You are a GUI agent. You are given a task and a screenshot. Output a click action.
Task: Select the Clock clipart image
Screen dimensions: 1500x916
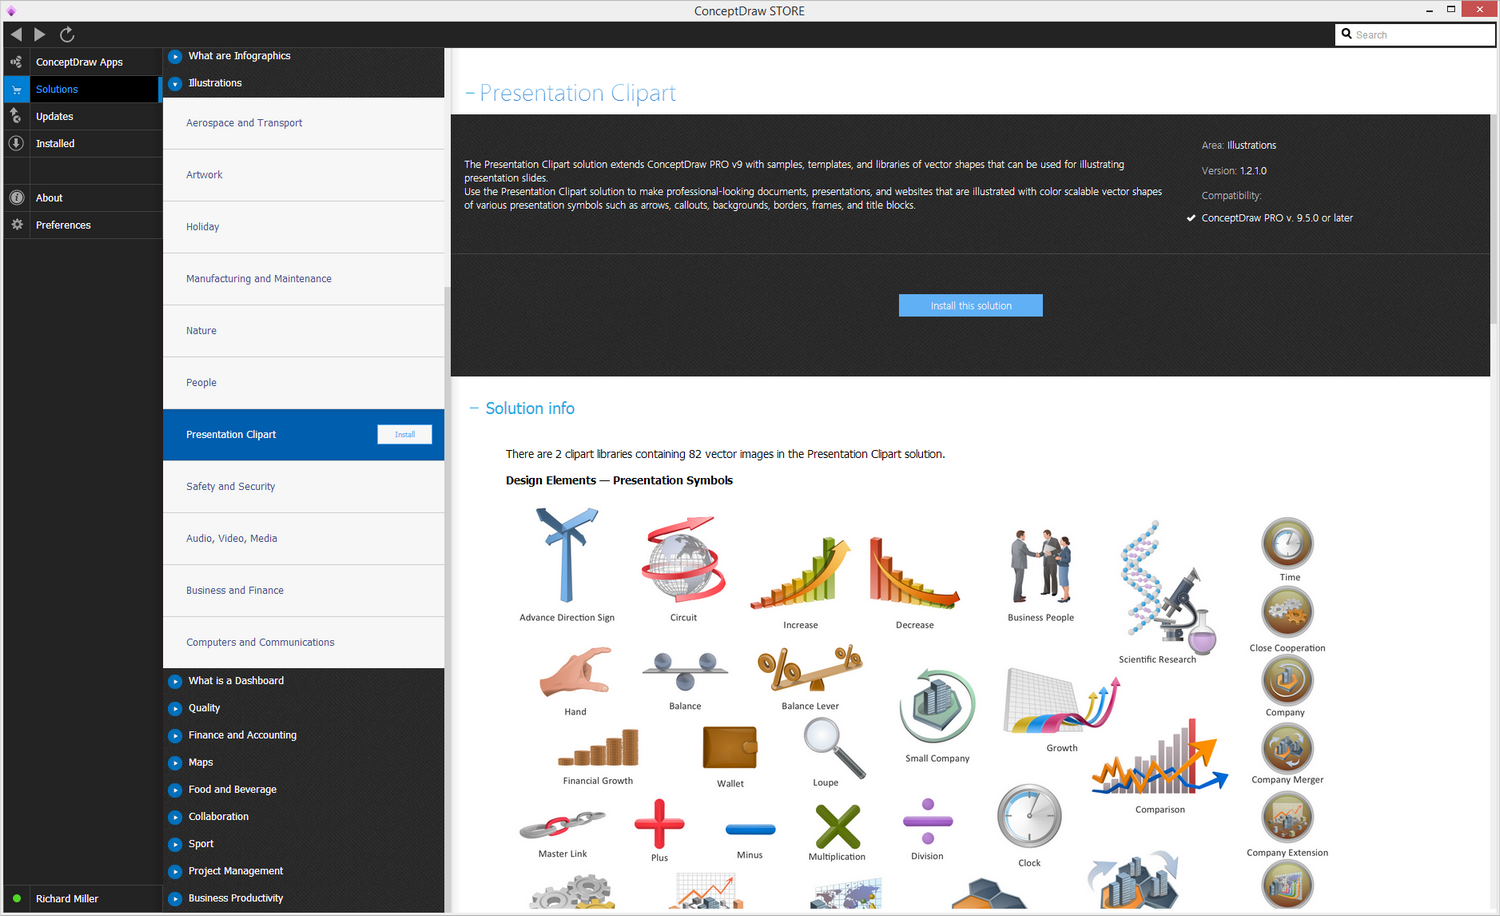point(1029,818)
